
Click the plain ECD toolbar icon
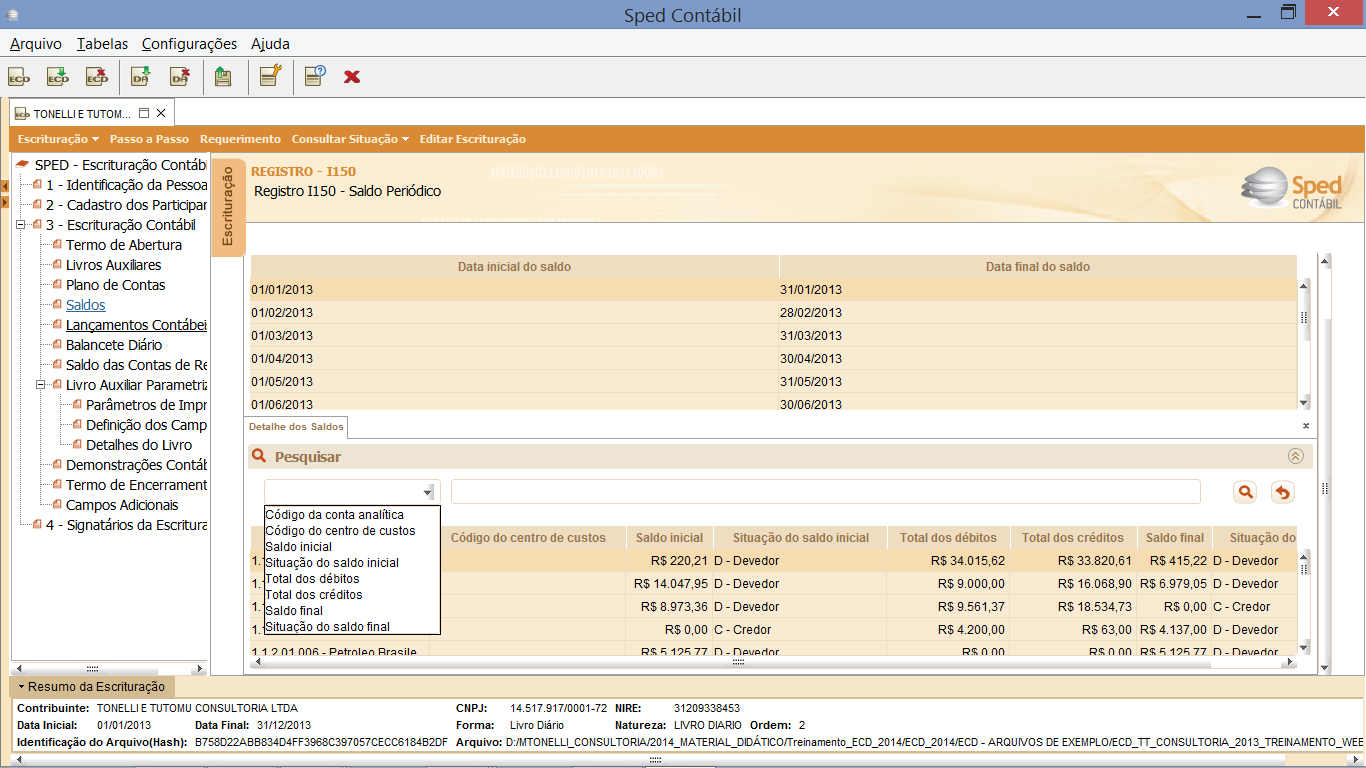click(x=19, y=77)
